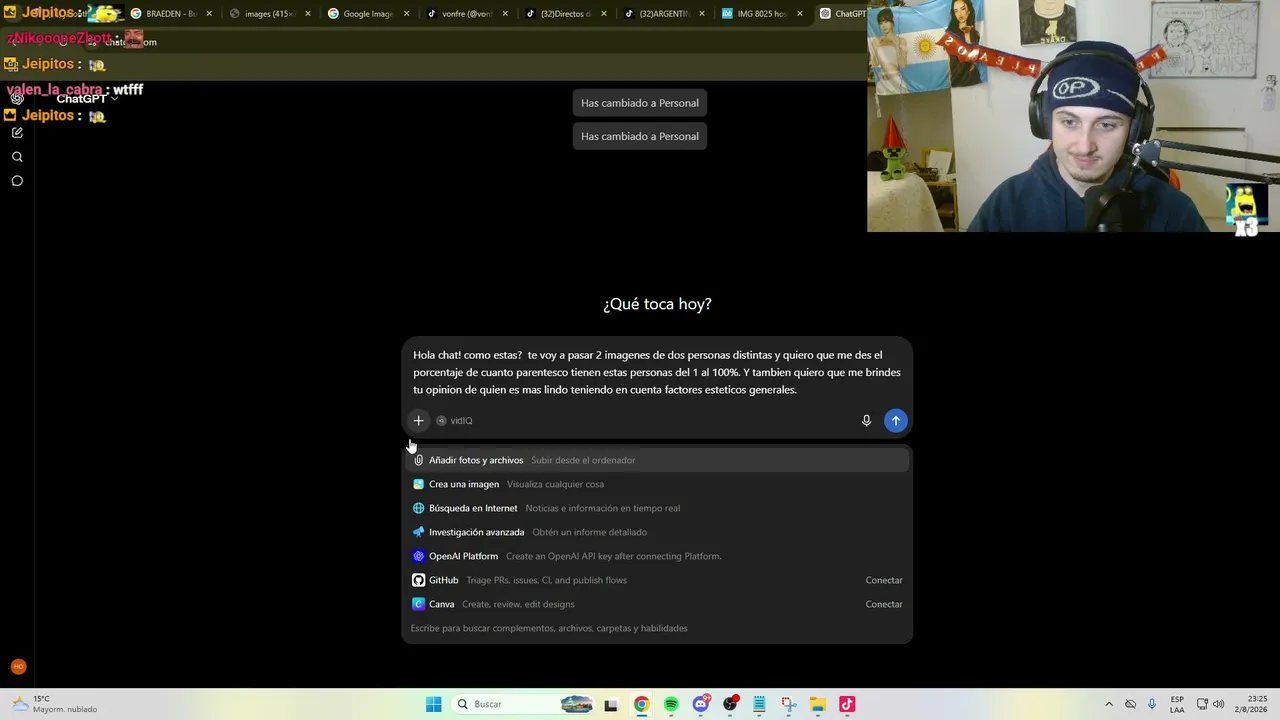Close the 'BRAEDEN' browser tab
Viewport: 1280px width, 720px height.
[x=209, y=14]
